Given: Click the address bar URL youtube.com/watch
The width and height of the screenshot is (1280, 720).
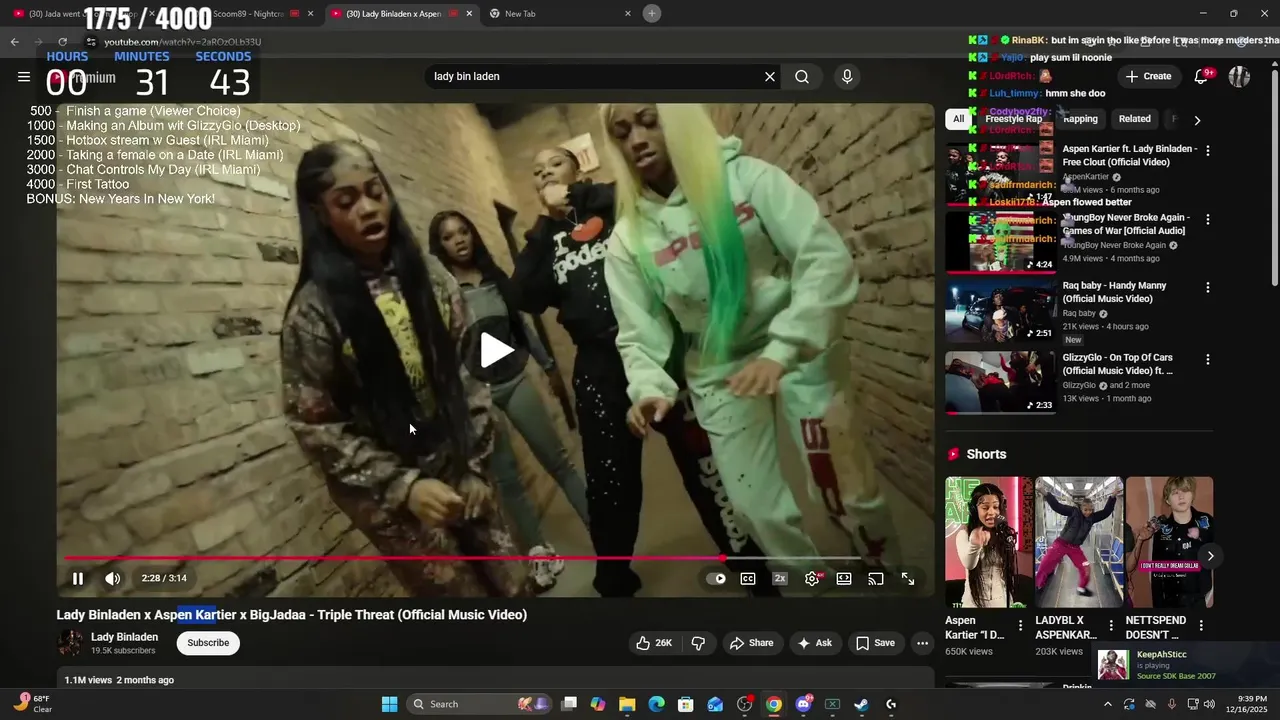Looking at the screenshot, I should (x=183, y=42).
